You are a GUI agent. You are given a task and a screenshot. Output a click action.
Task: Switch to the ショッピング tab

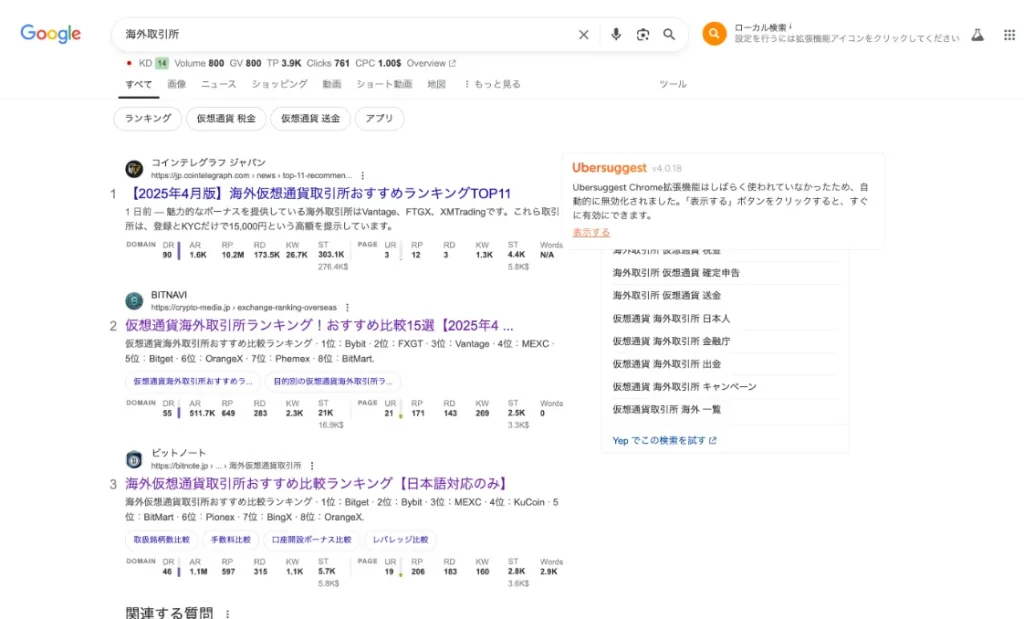[x=280, y=84]
